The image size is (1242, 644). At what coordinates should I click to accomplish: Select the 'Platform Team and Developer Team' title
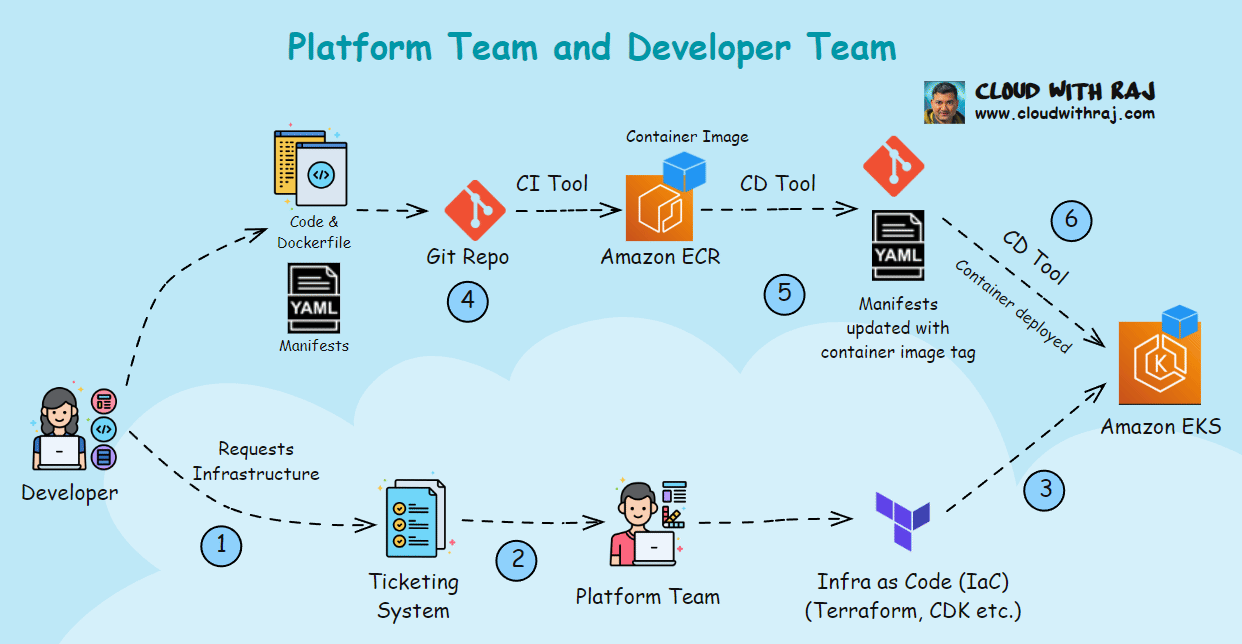pyautogui.click(x=592, y=47)
